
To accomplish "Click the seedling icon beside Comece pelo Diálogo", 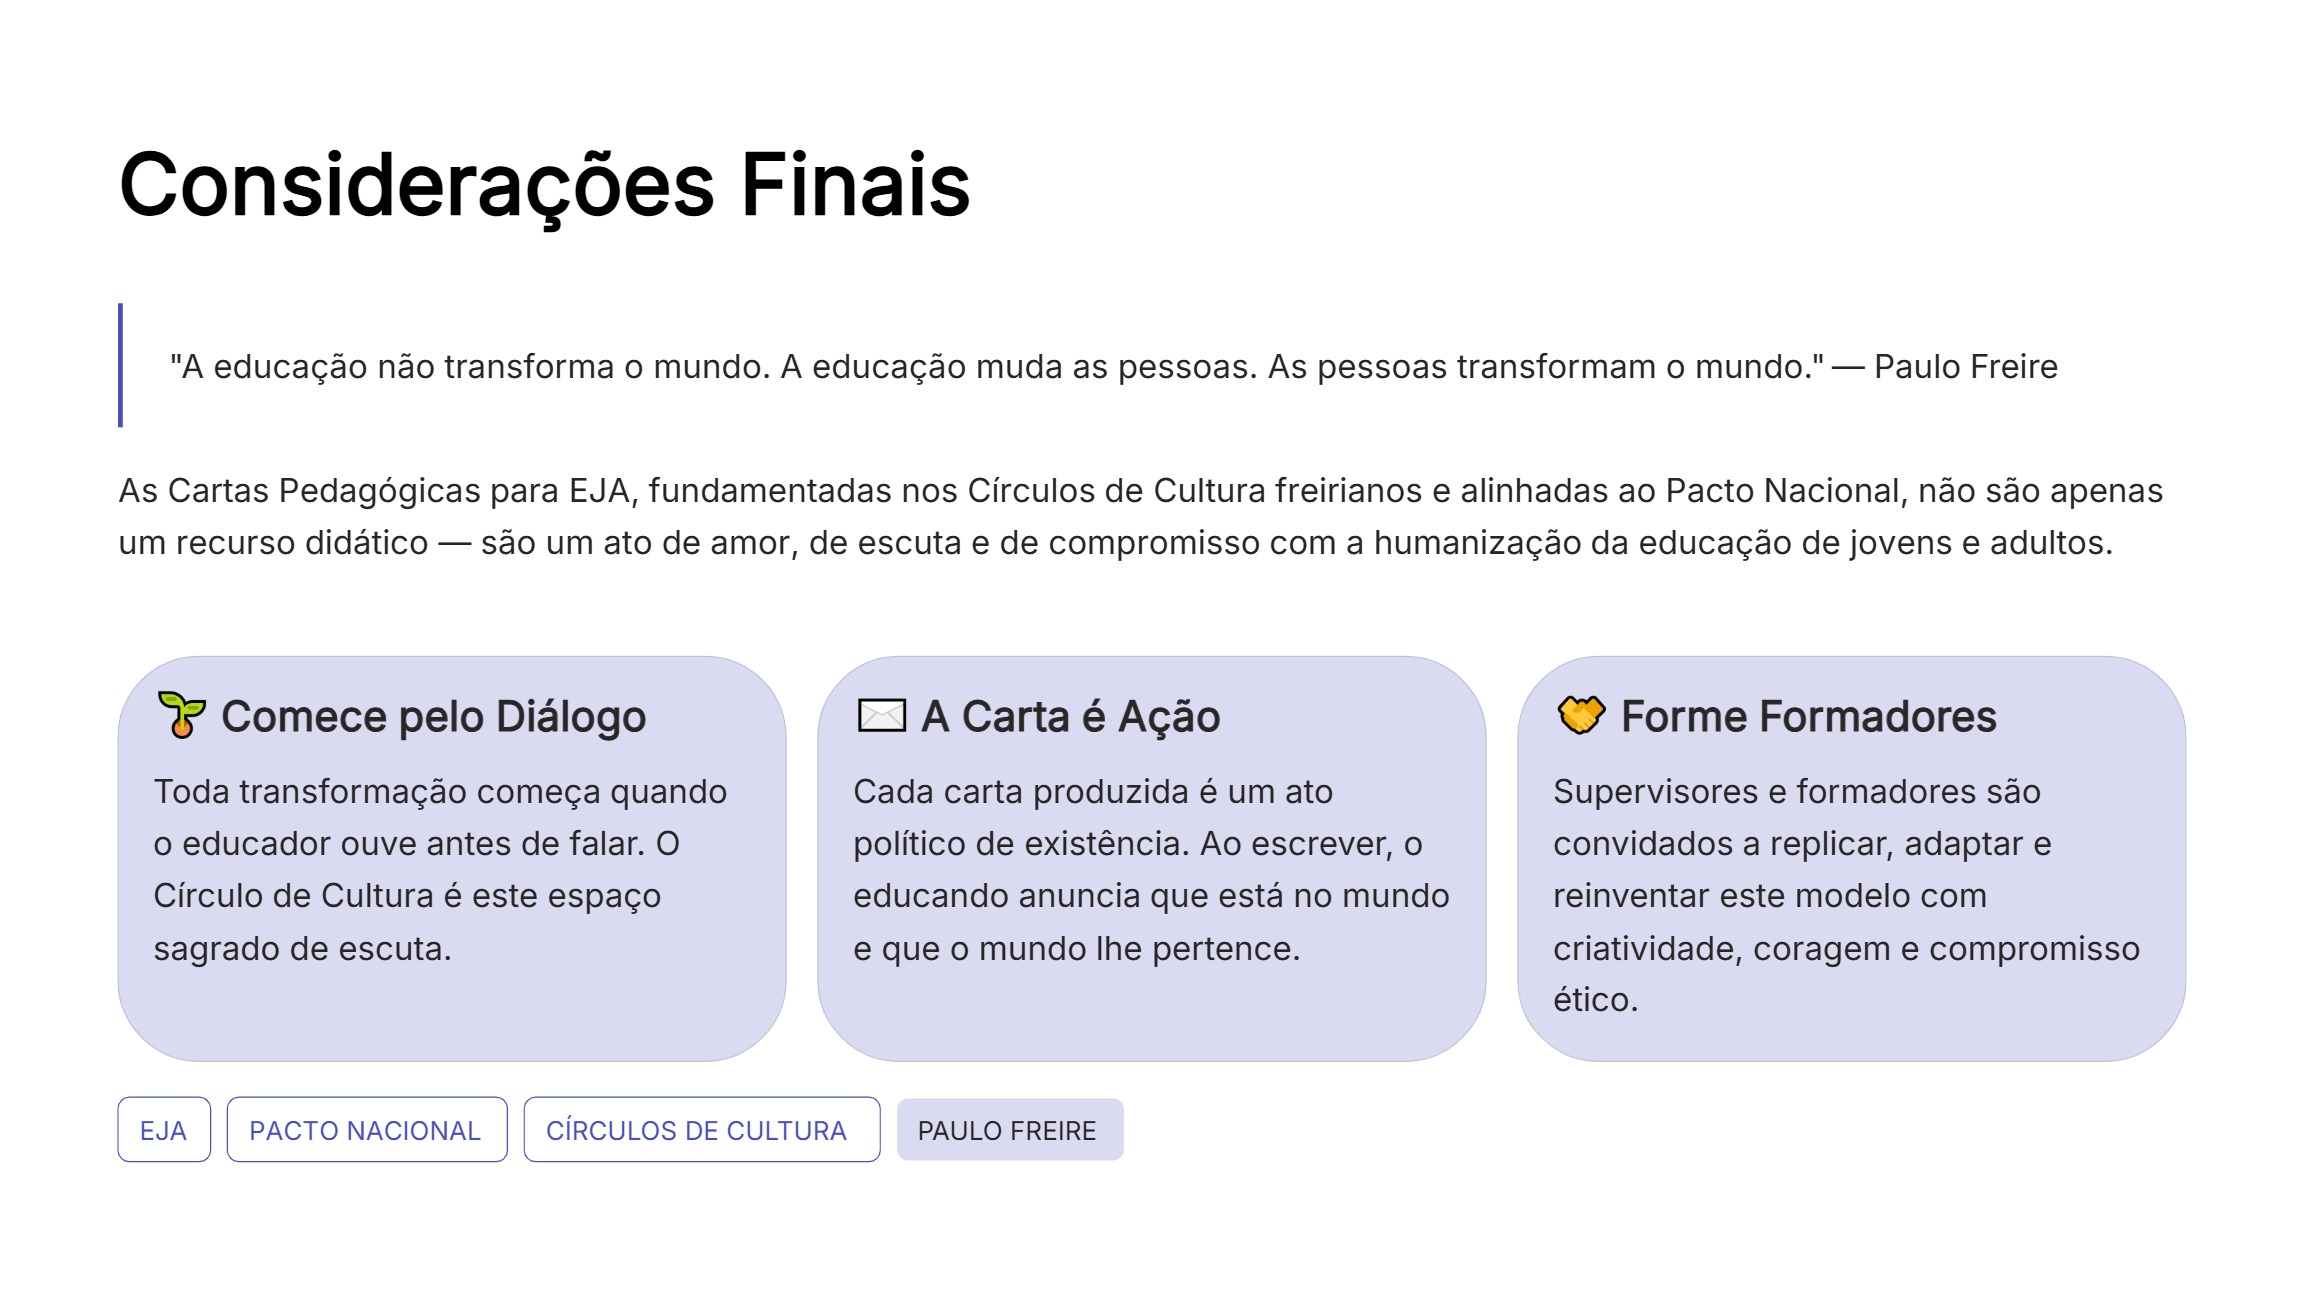I will click(x=182, y=715).
